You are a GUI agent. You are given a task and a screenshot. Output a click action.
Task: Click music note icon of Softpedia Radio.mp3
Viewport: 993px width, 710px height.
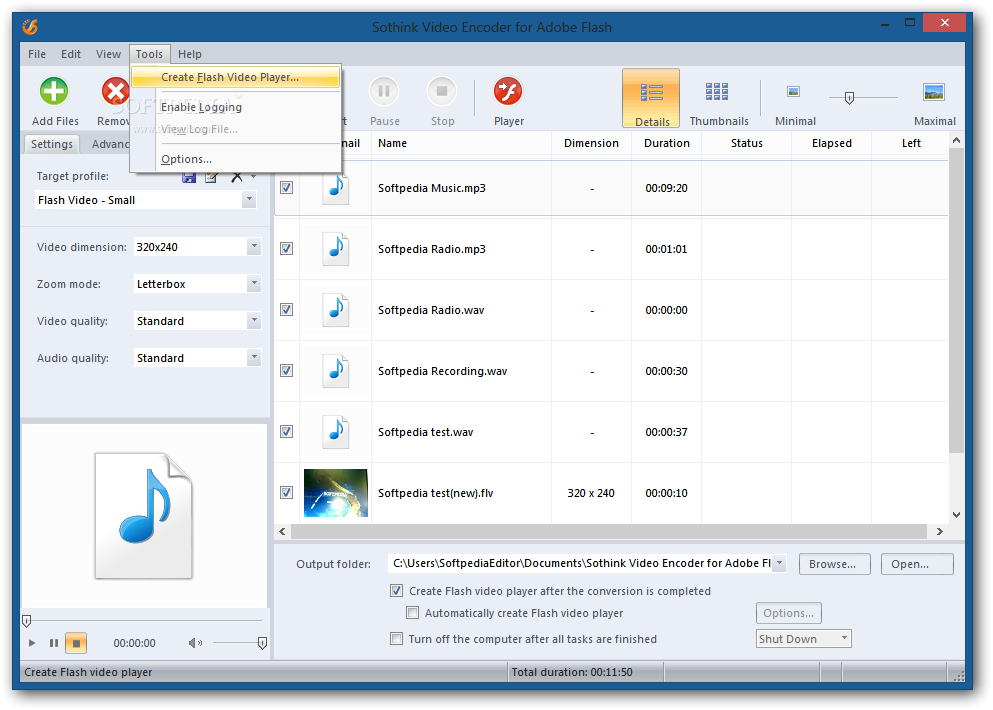(x=336, y=249)
